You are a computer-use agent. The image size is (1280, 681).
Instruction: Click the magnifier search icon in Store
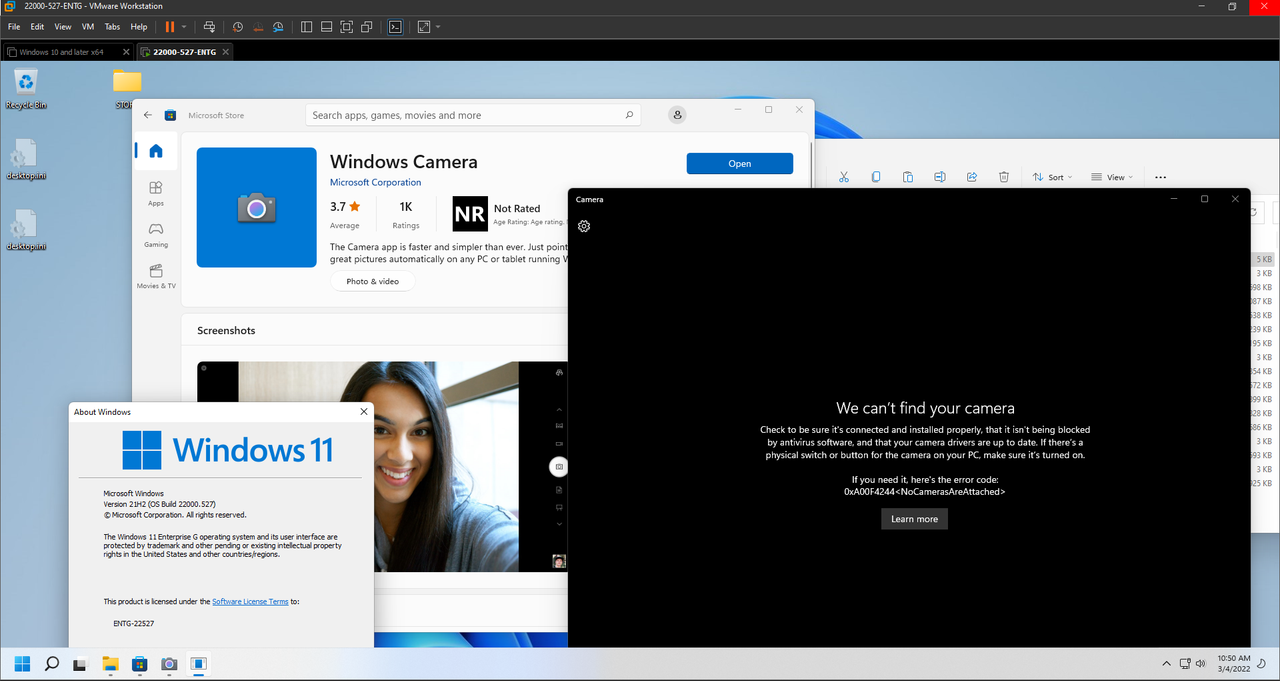[x=629, y=115]
